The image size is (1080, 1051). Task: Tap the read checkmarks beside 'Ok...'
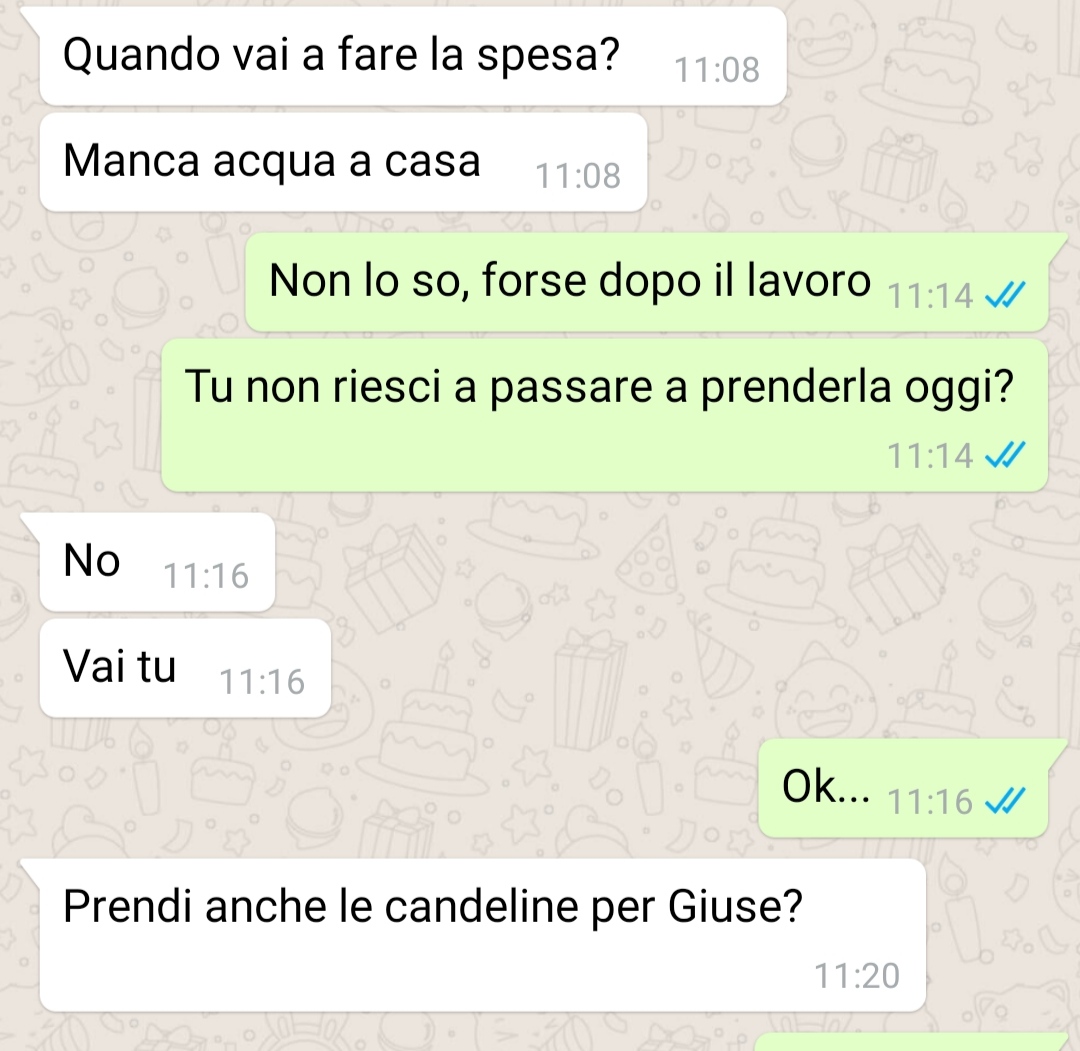[x=1005, y=801]
